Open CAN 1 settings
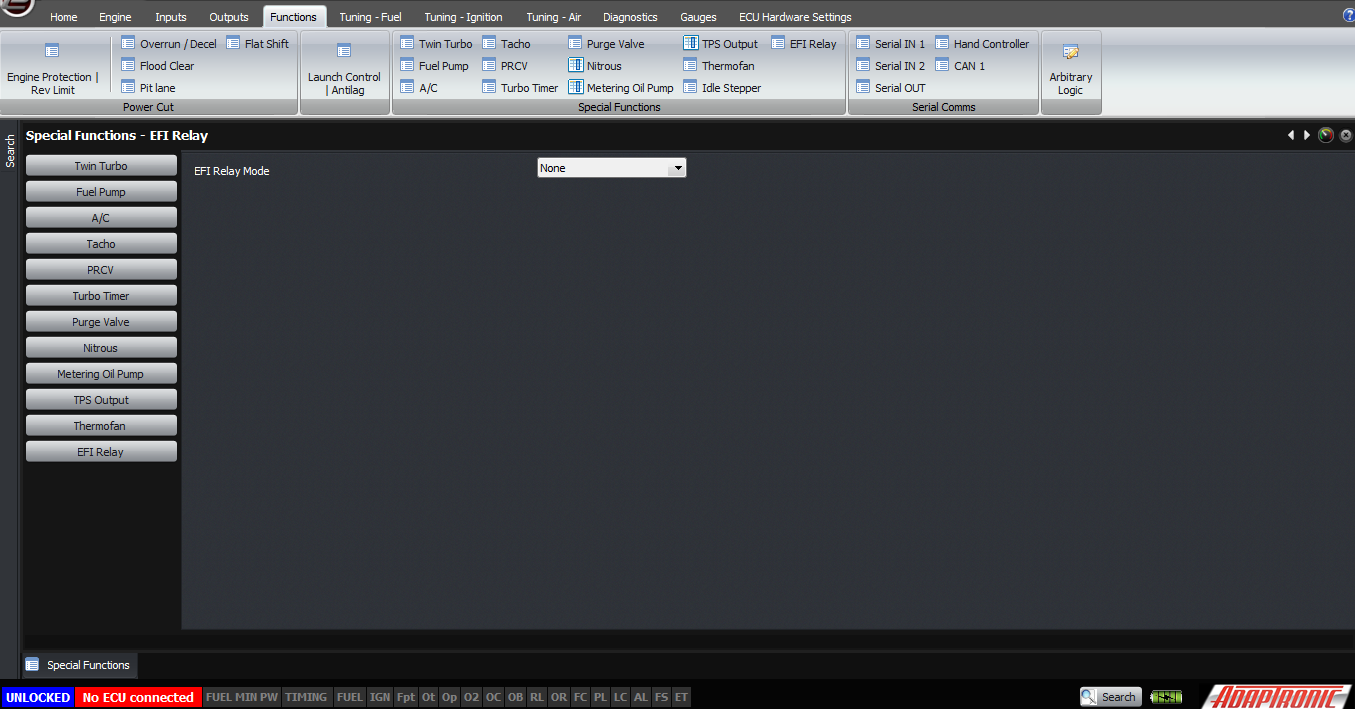 (x=961, y=66)
